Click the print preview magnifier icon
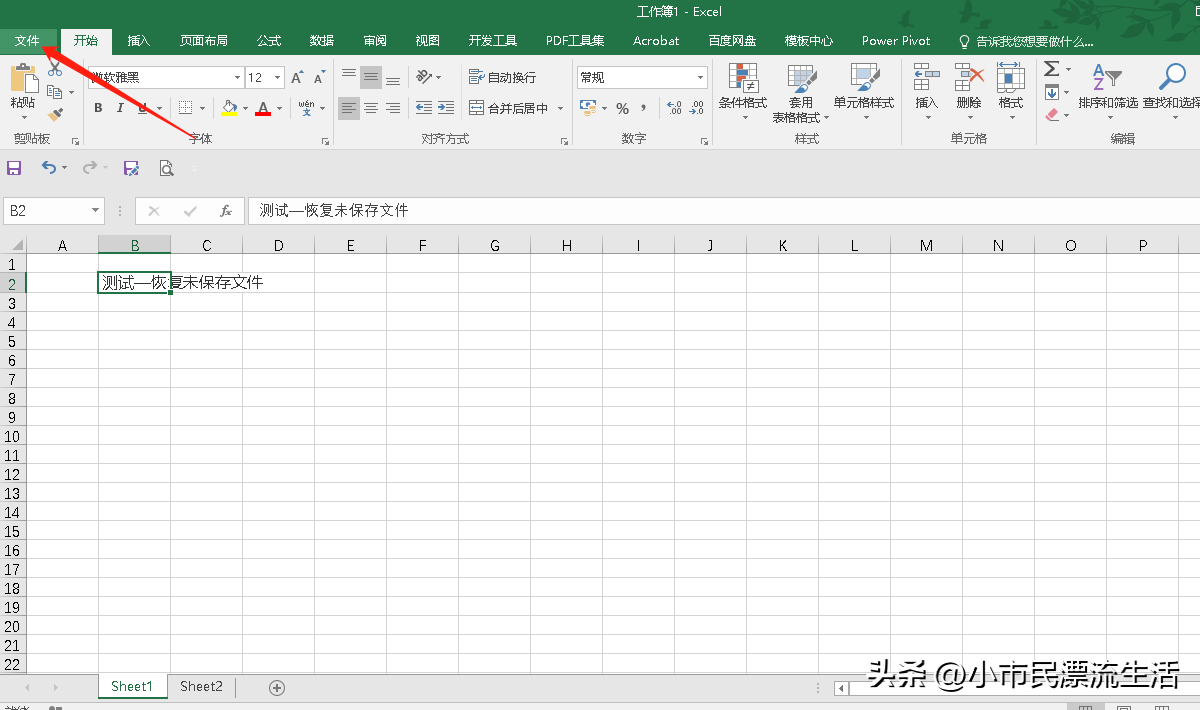The width and height of the screenshot is (1200, 710). 166,169
